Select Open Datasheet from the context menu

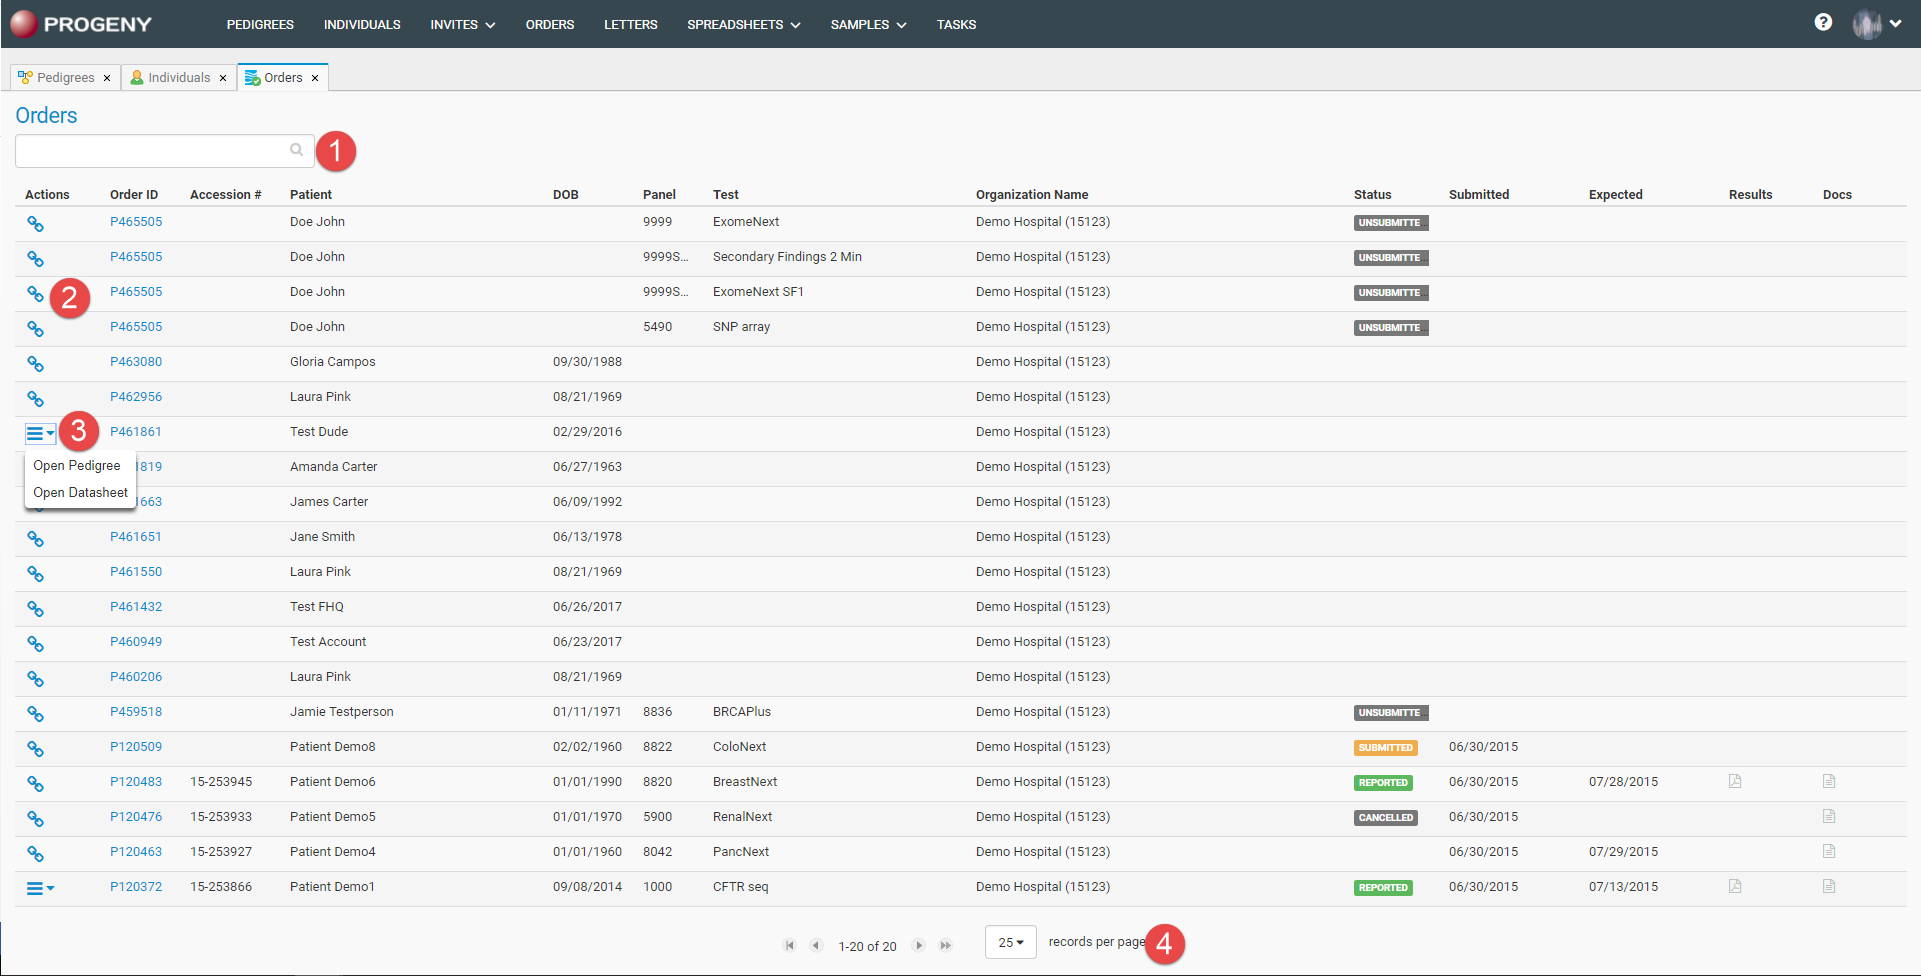80,492
